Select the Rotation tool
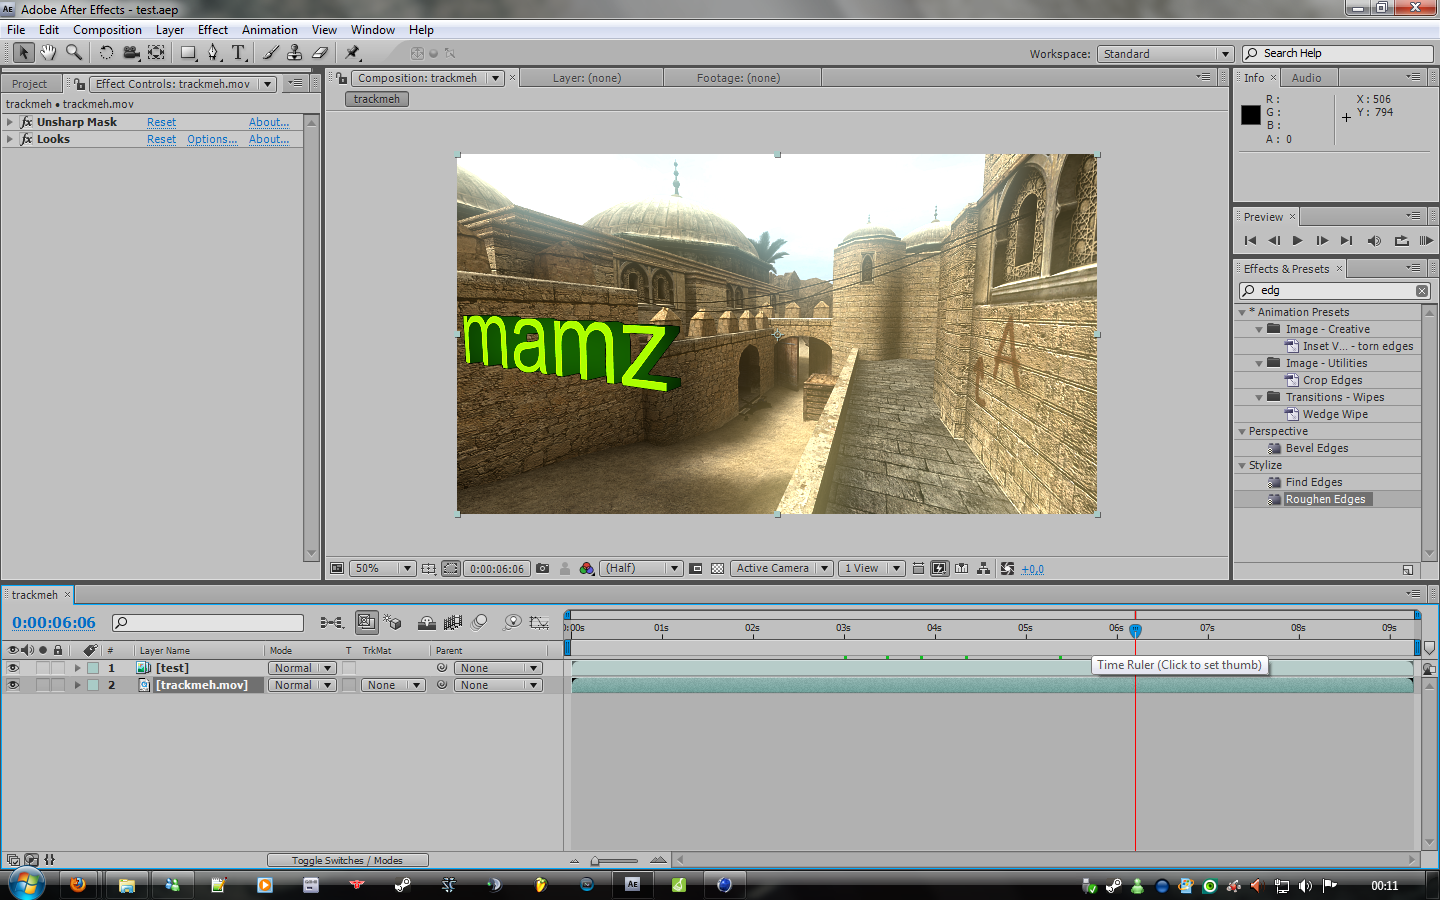Viewport: 1440px width, 900px height. (106, 53)
